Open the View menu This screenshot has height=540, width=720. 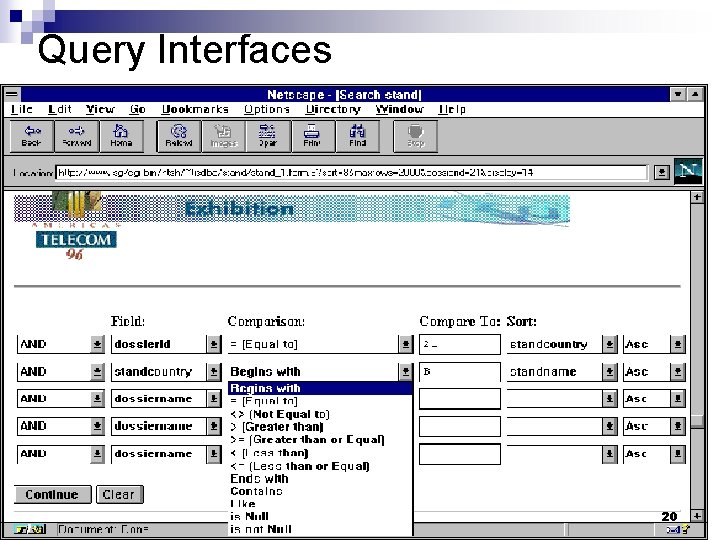(100, 109)
